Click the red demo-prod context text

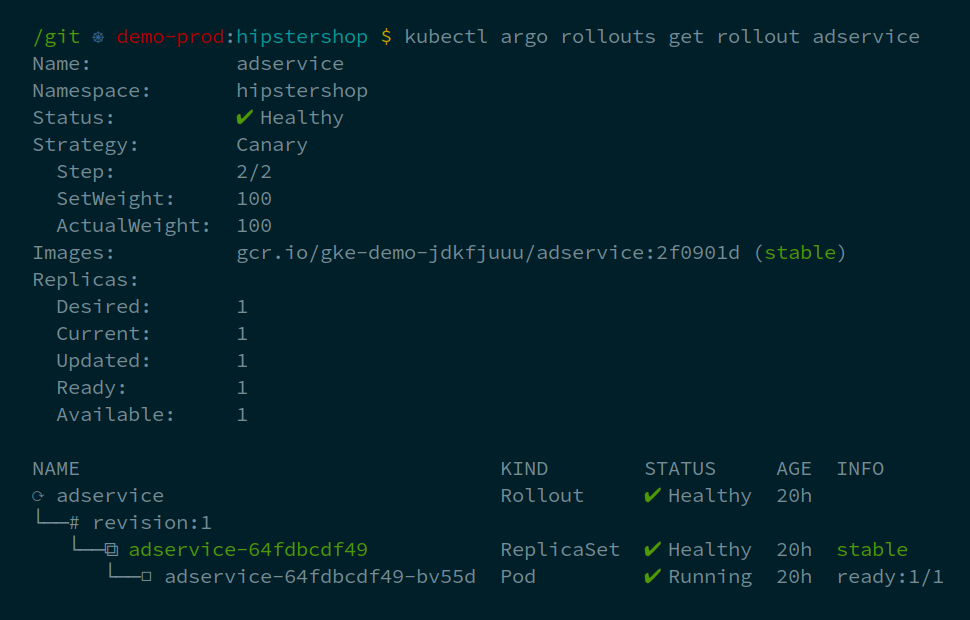point(170,37)
